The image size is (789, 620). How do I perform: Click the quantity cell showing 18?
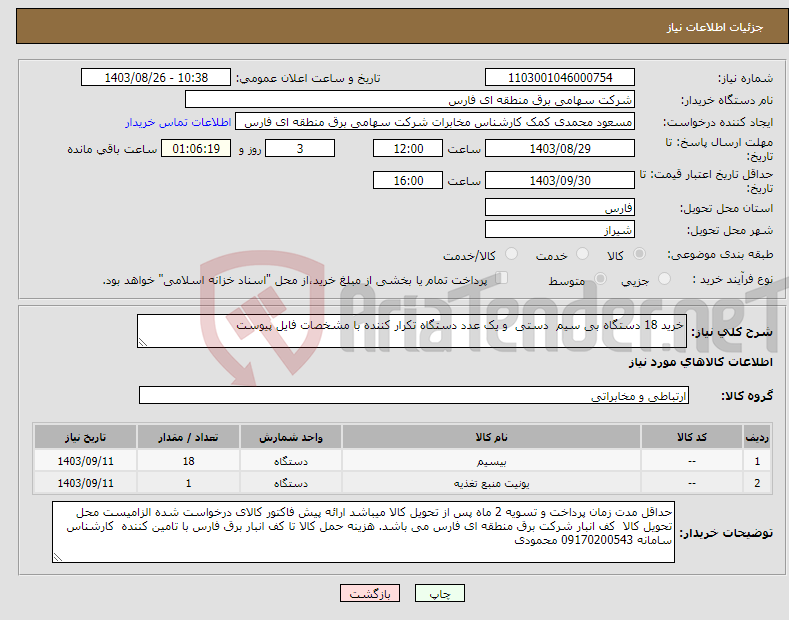coord(188,461)
